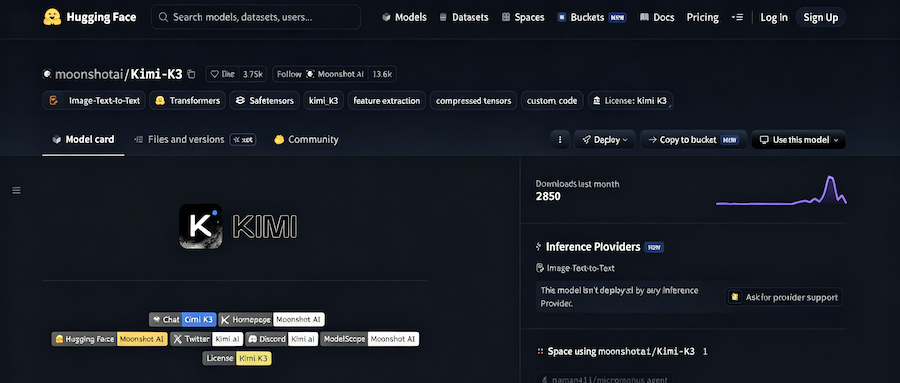Click the Sign Up button
This screenshot has width=900, height=383.
click(820, 17)
